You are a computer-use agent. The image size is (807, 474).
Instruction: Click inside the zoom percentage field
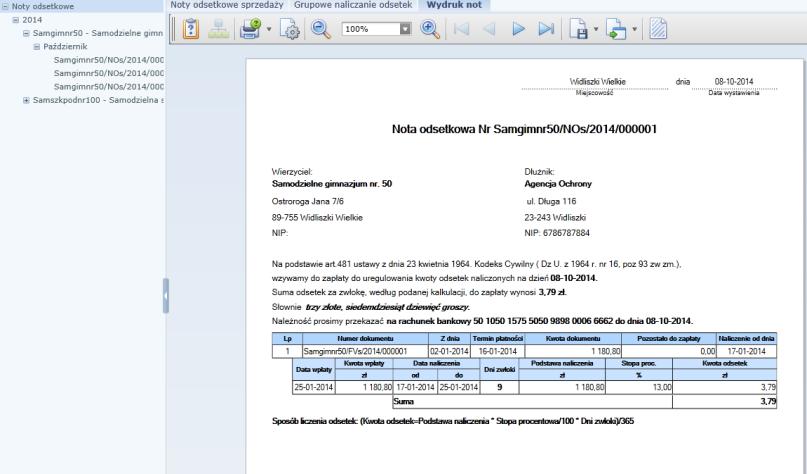pos(371,29)
